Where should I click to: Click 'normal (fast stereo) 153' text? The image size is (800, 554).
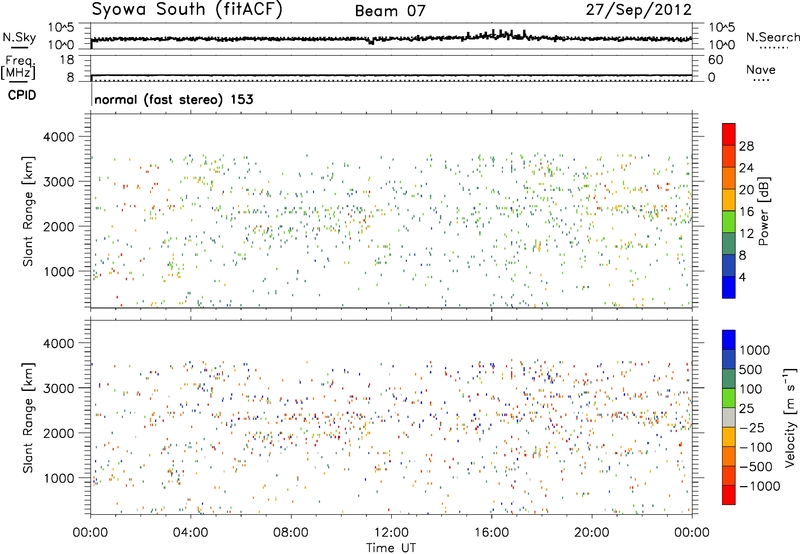tap(174, 99)
